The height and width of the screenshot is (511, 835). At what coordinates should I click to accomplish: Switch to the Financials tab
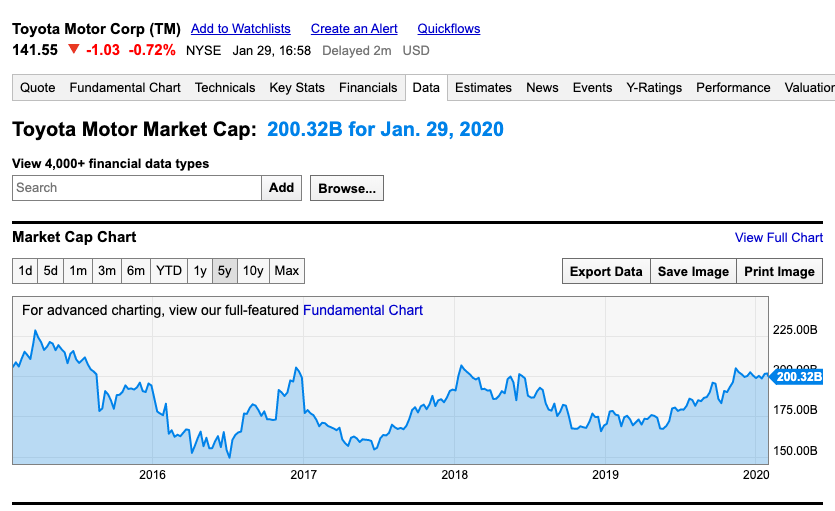368,88
